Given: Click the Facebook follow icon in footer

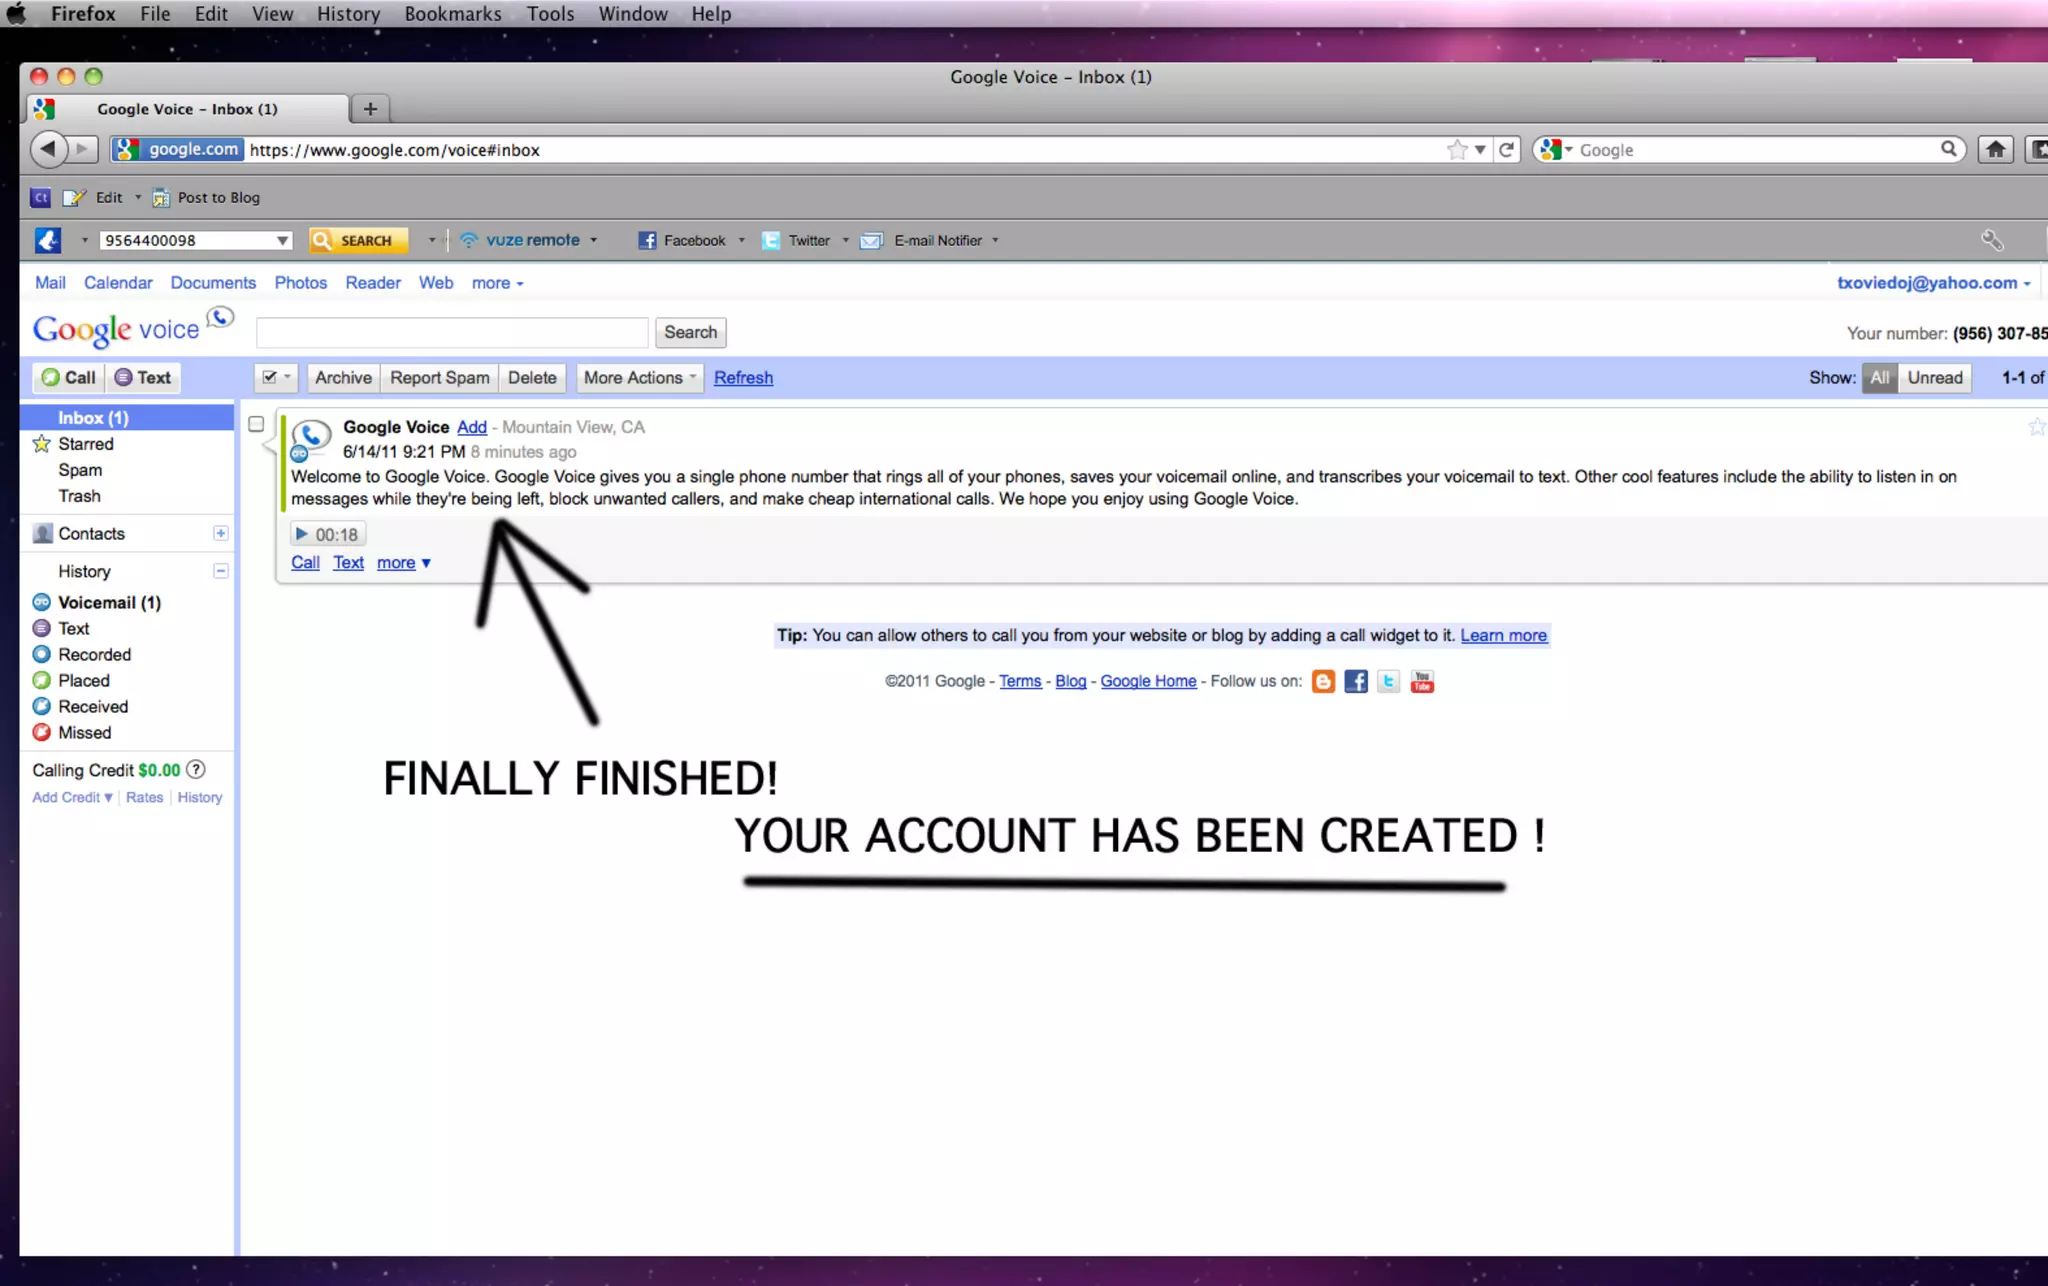Looking at the screenshot, I should tap(1356, 682).
